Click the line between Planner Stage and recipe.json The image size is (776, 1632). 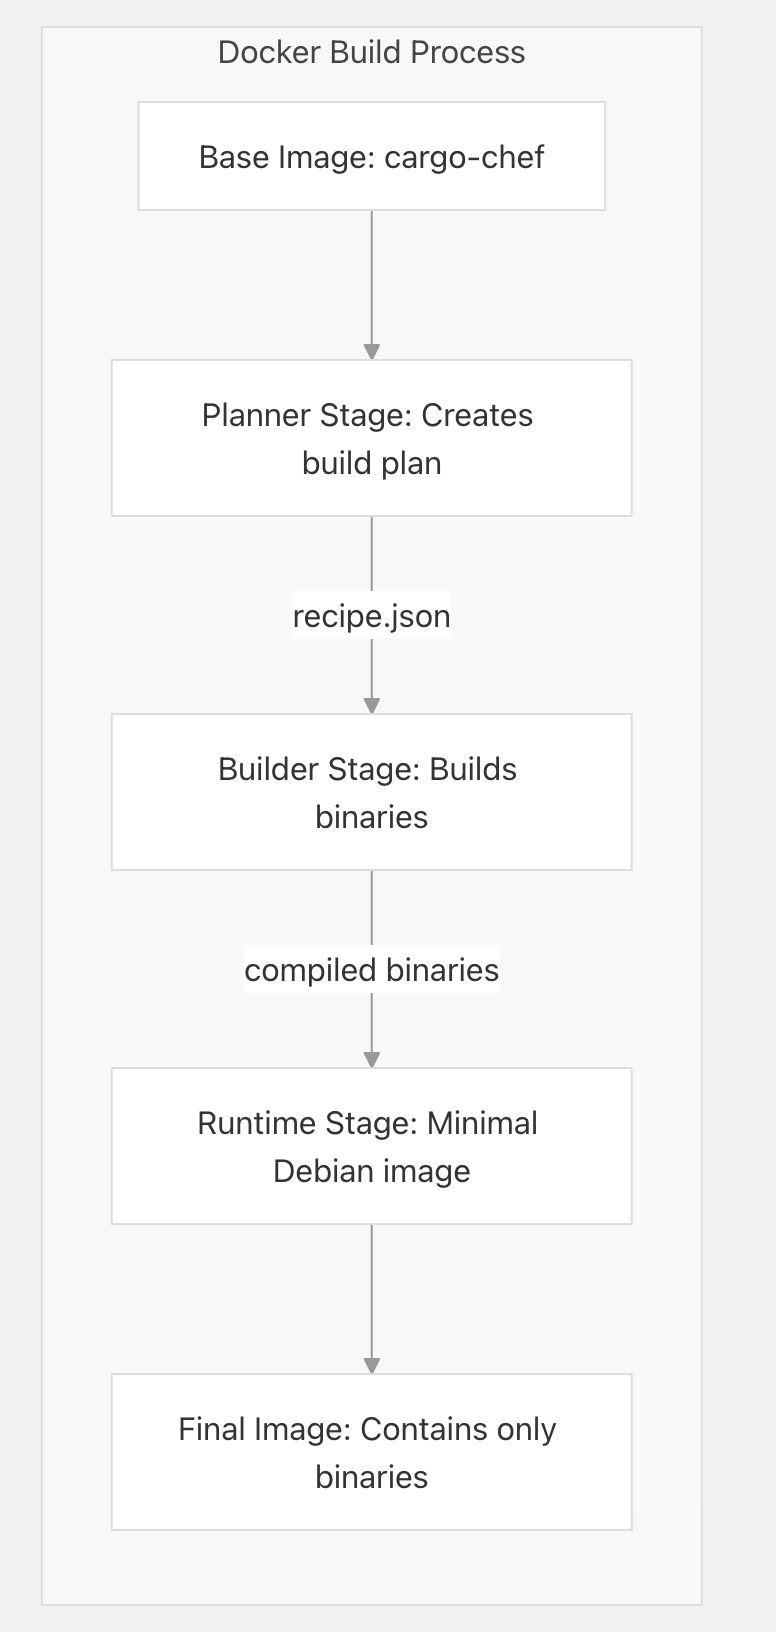[x=372, y=553]
